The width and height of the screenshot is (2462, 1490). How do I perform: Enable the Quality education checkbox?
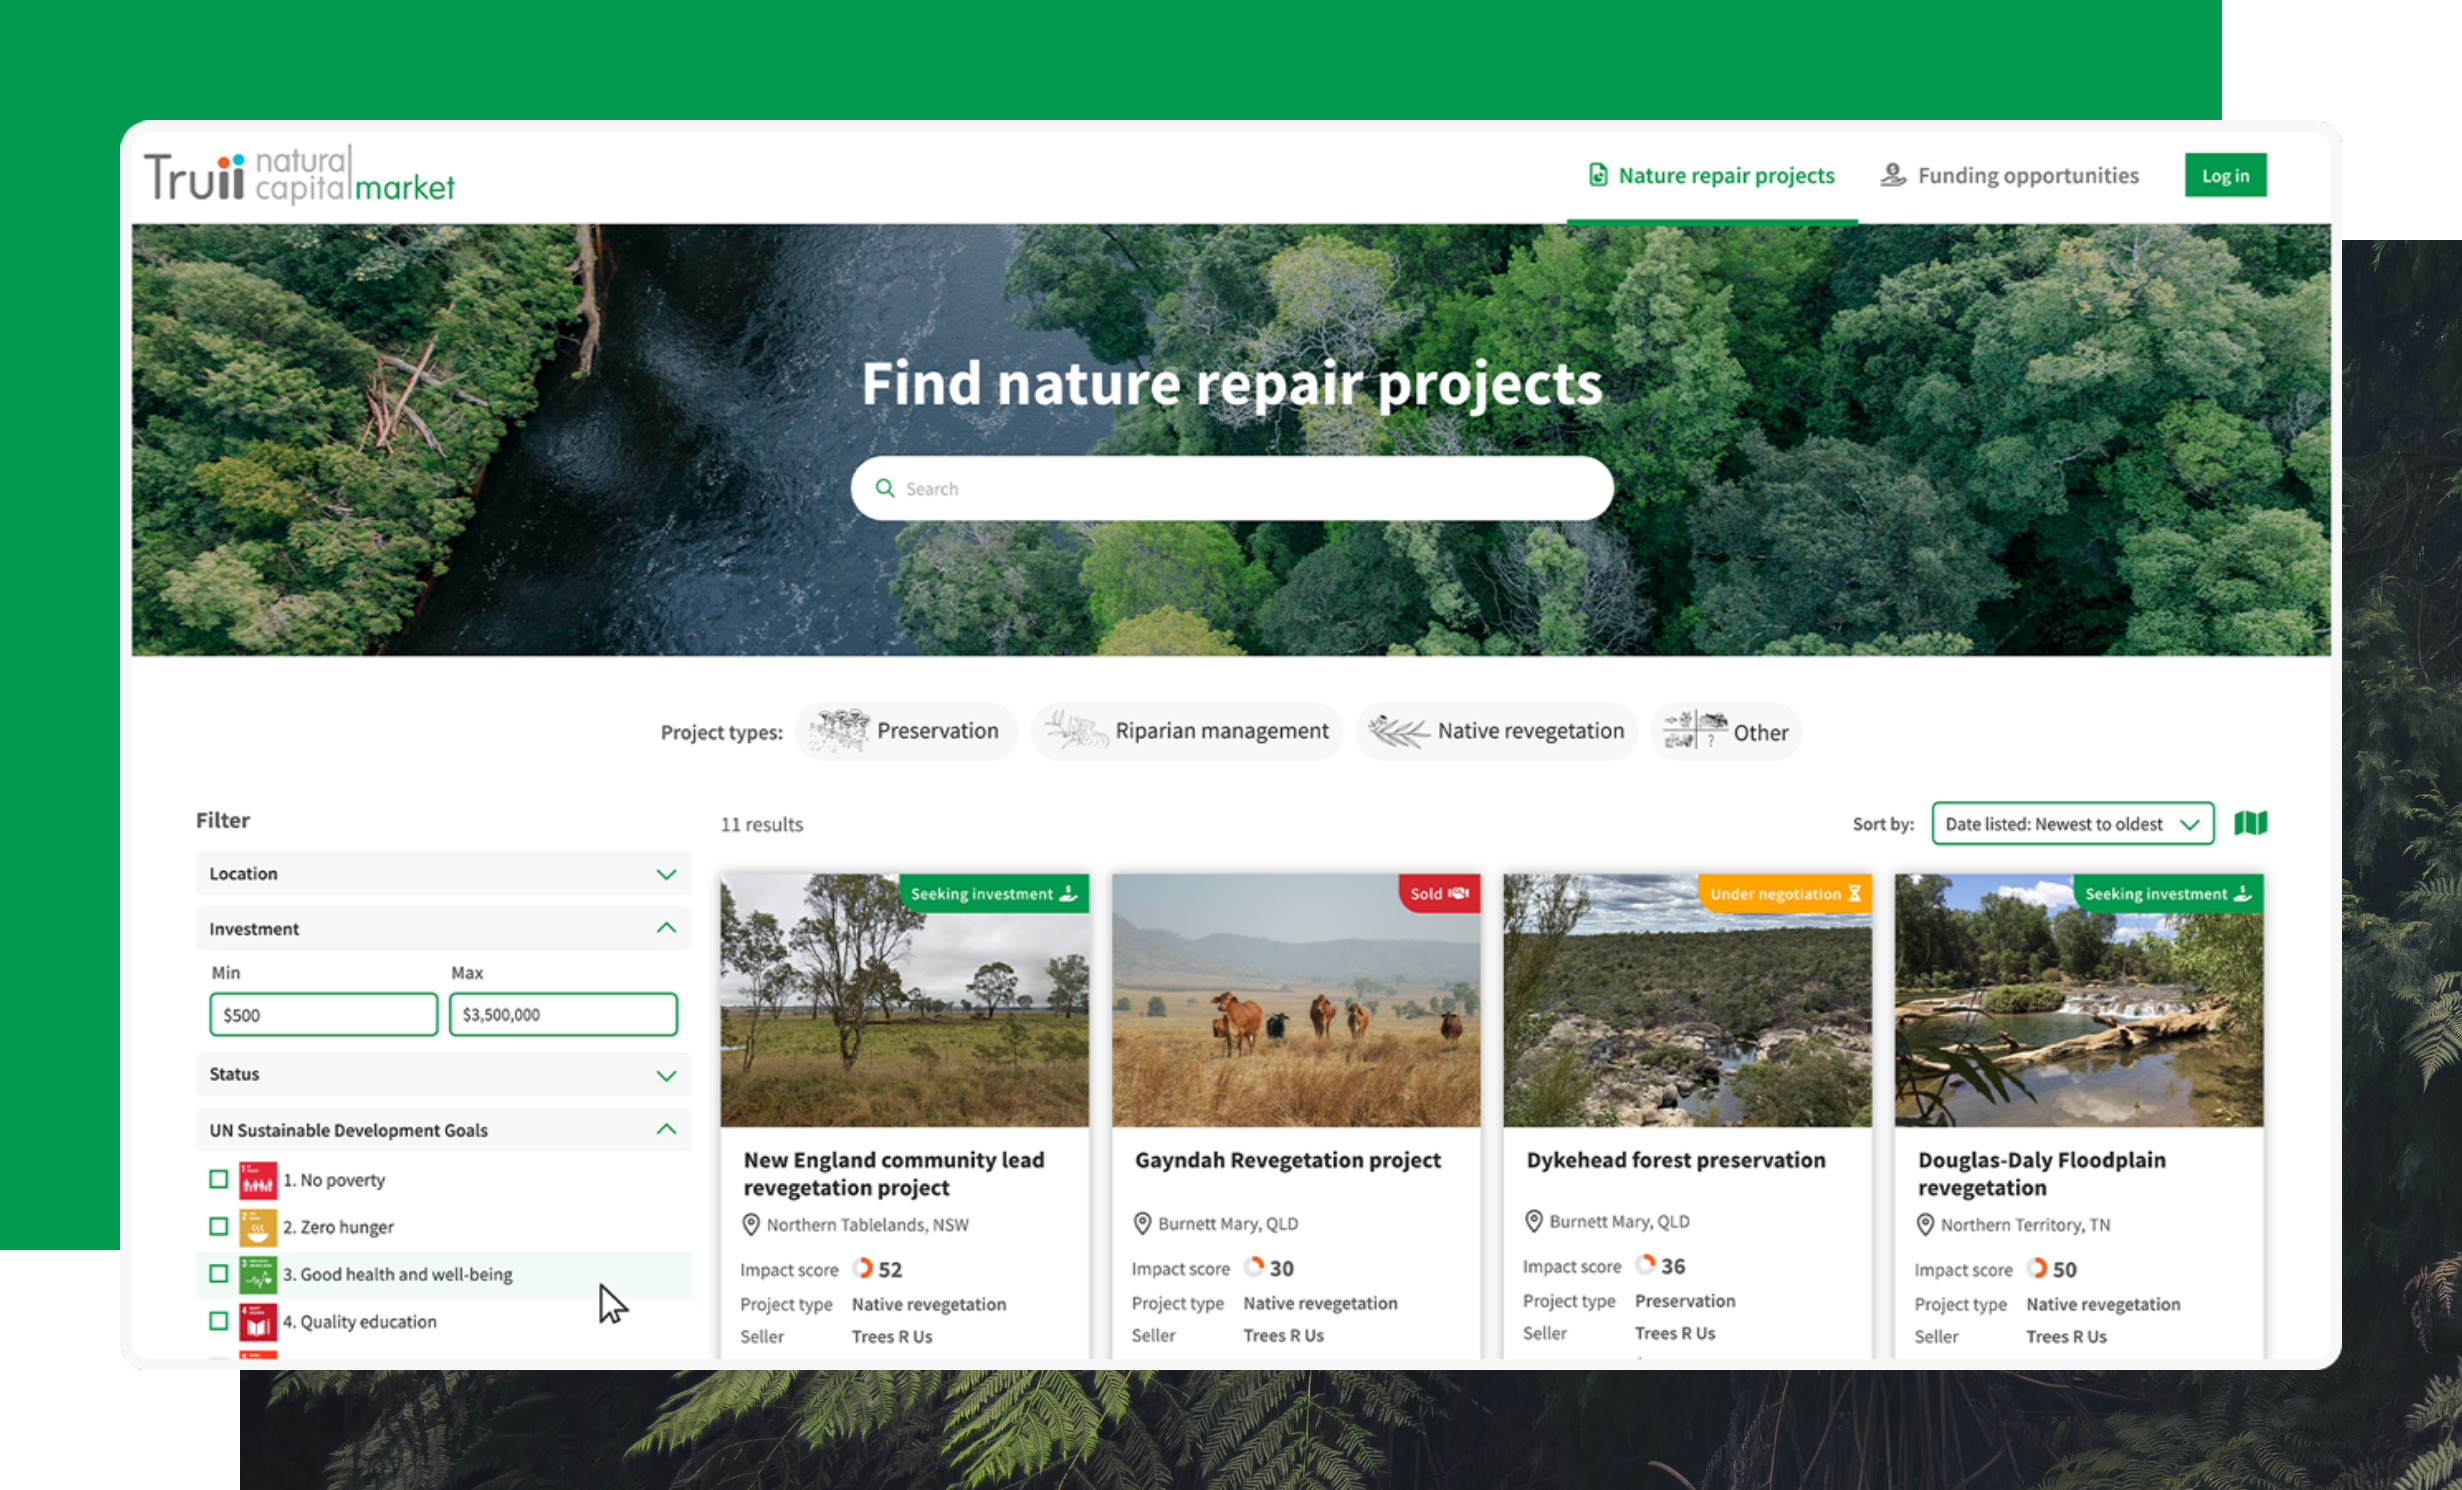point(218,1321)
